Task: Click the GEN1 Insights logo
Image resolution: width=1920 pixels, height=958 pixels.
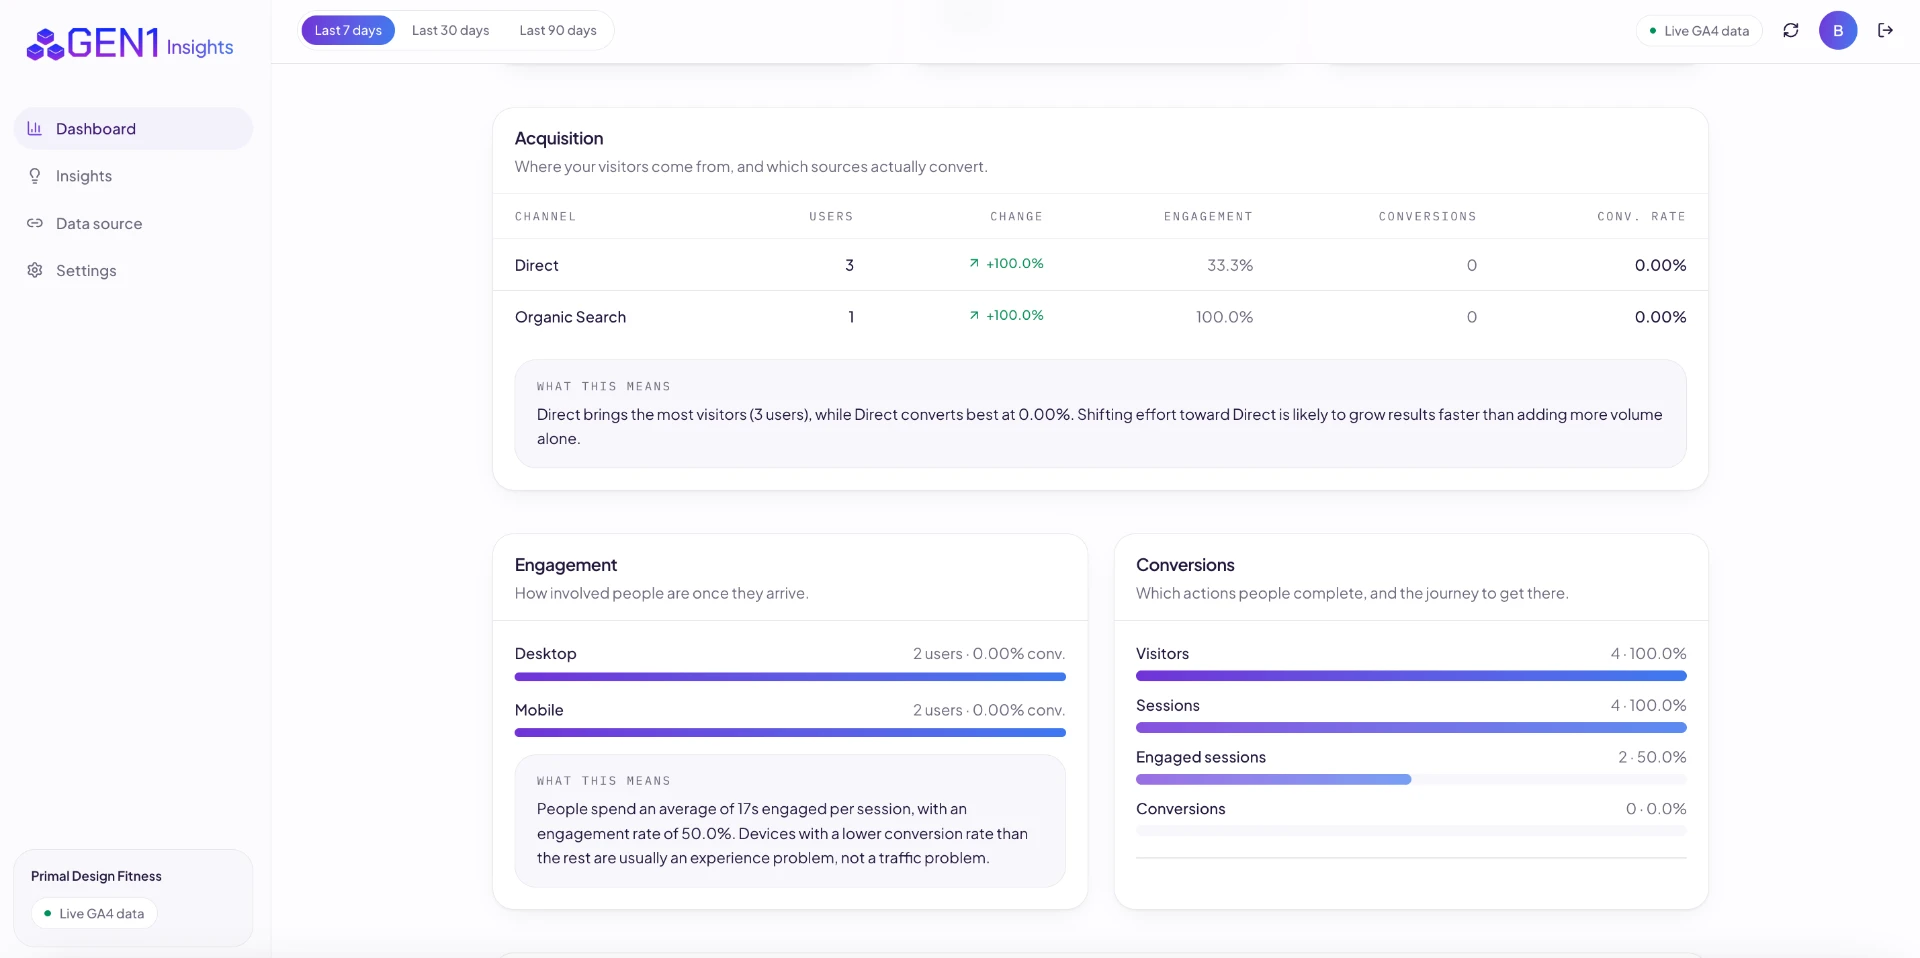Action: [x=130, y=44]
